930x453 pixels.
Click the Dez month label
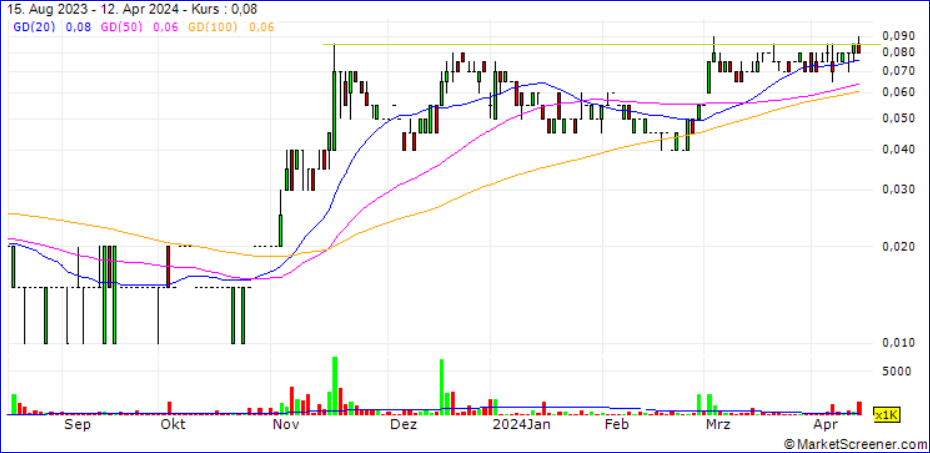pos(403,425)
